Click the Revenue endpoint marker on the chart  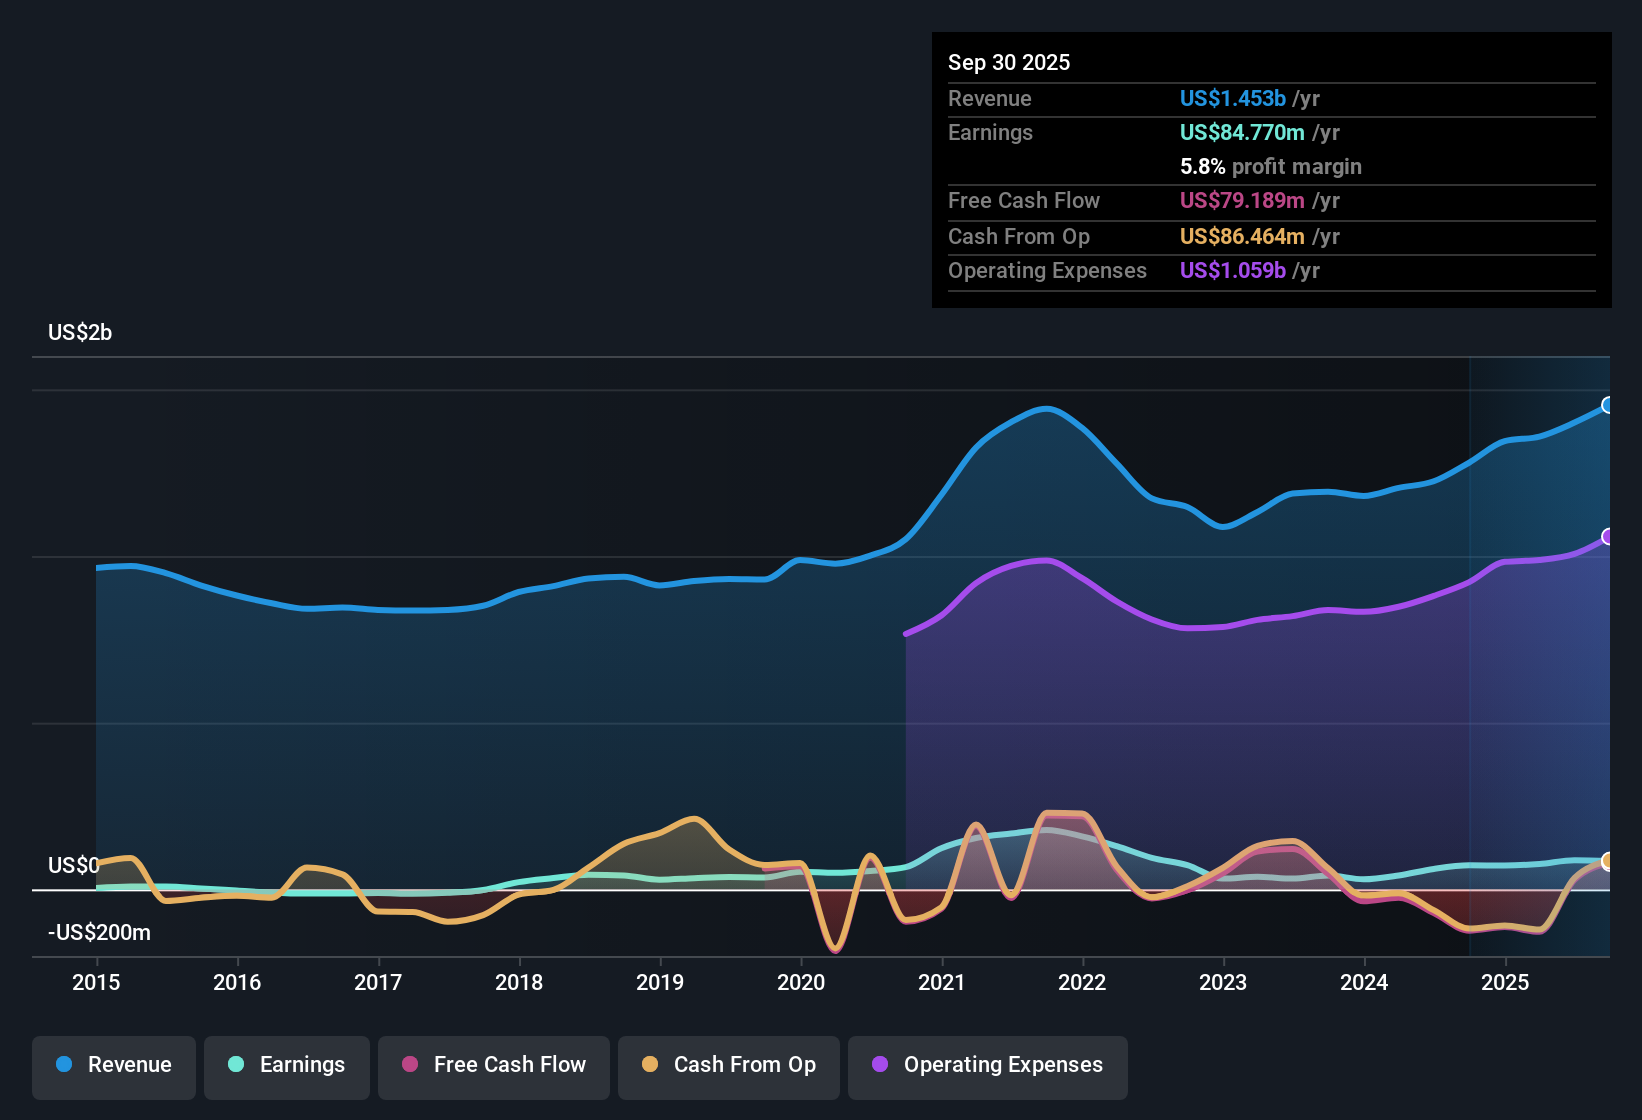click(x=1608, y=405)
